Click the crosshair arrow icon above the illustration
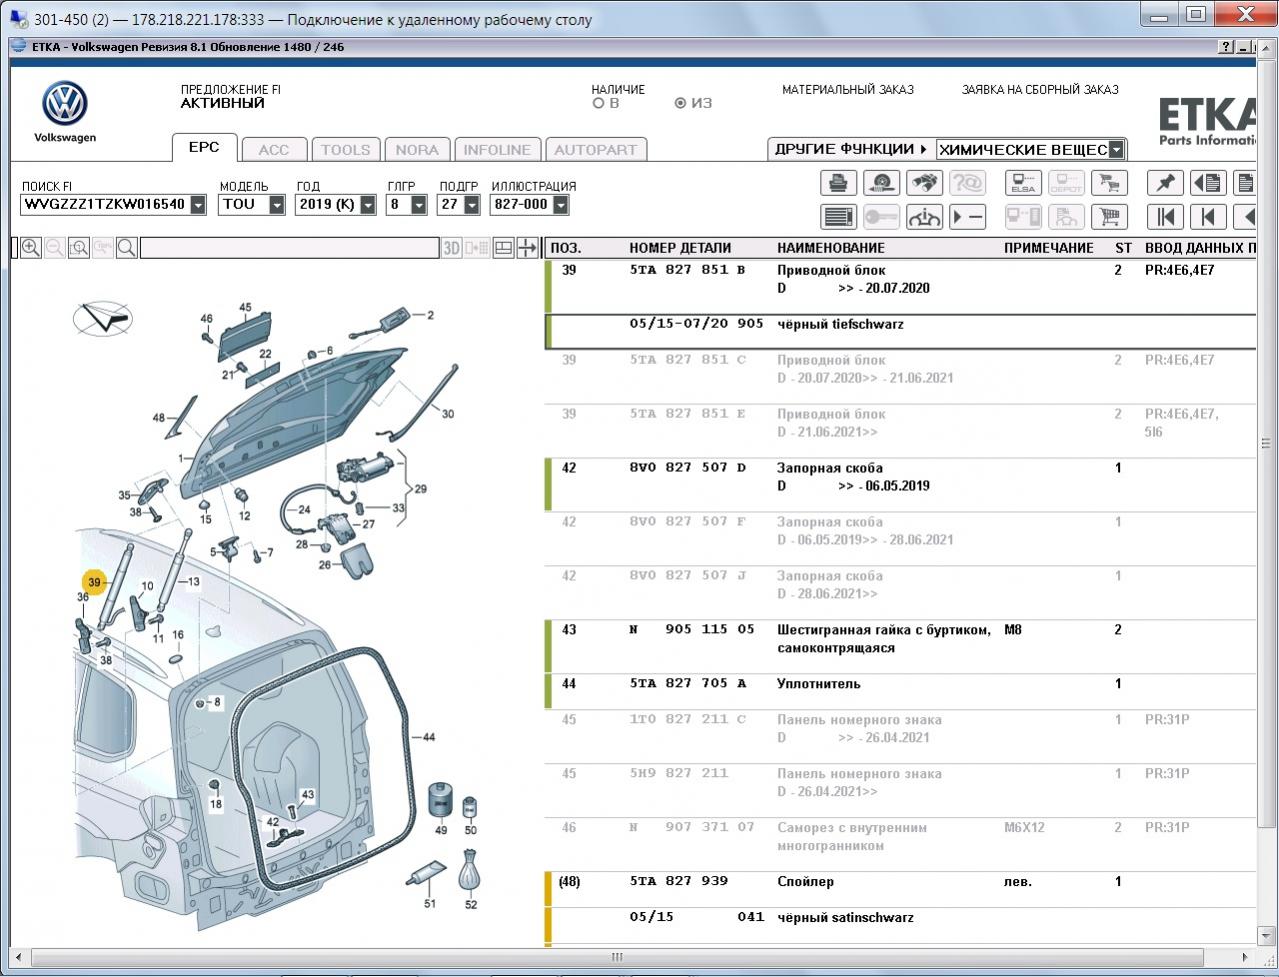Viewport: 1279px width, 977px height. pyautogui.click(x=527, y=248)
